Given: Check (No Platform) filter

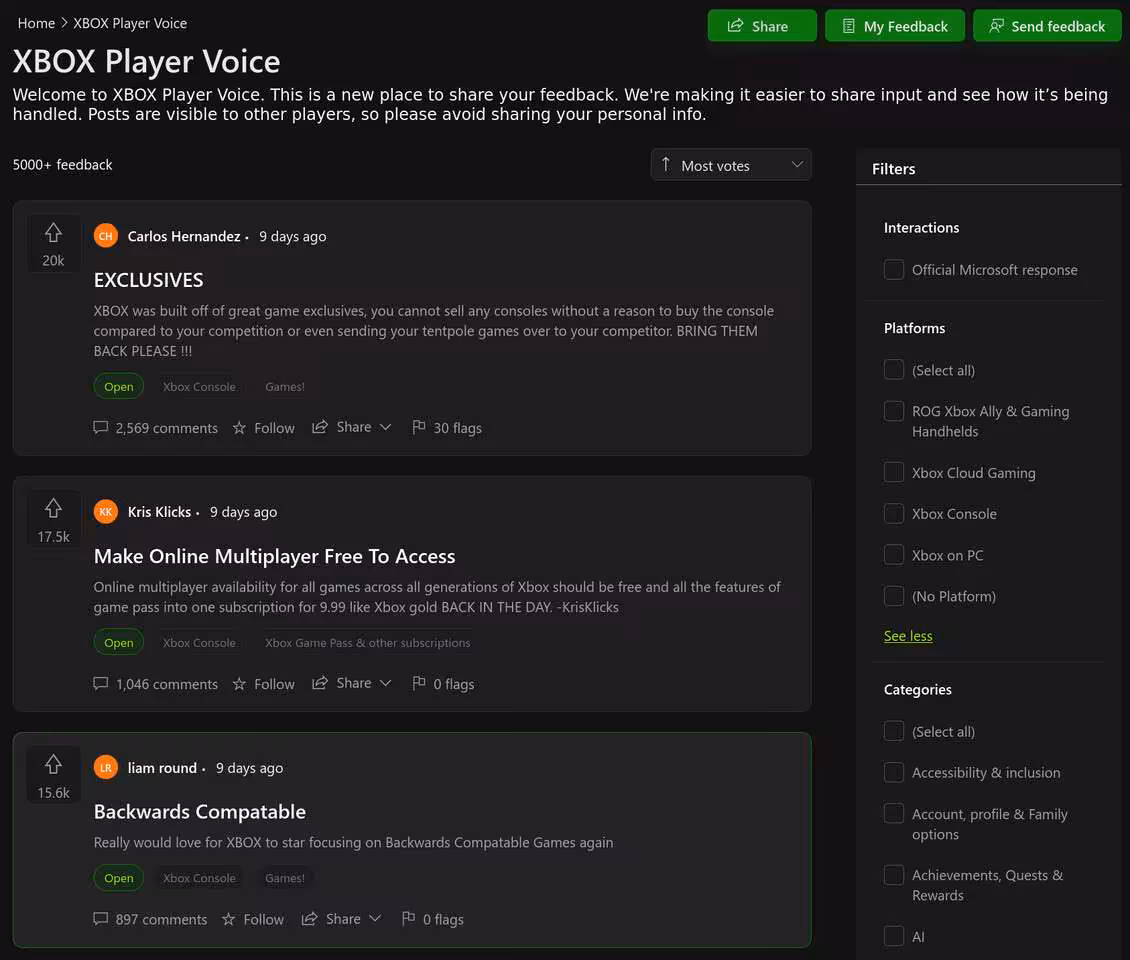Looking at the screenshot, I should [x=894, y=596].
